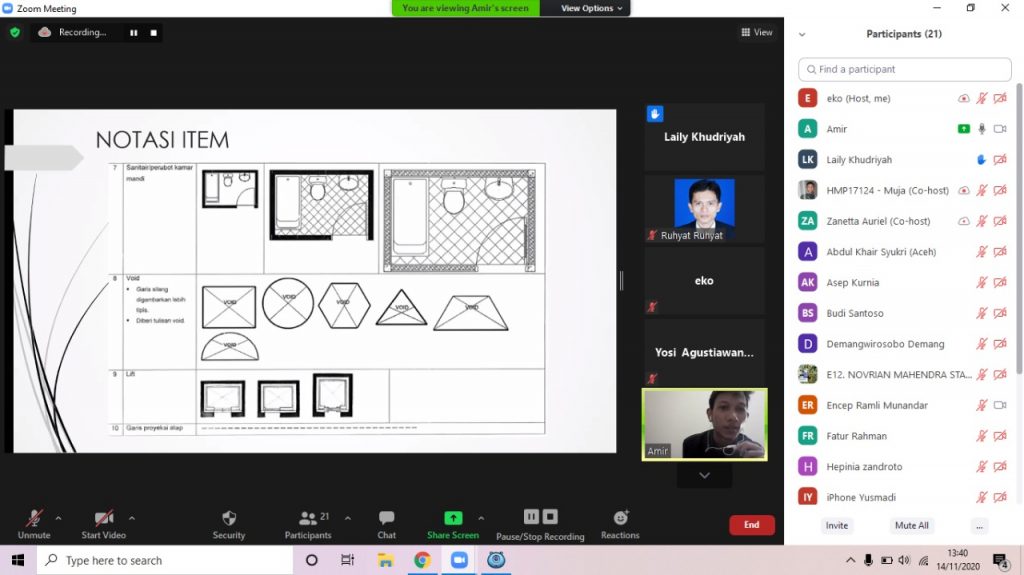Toggle the Participants panel

[308, 525]
